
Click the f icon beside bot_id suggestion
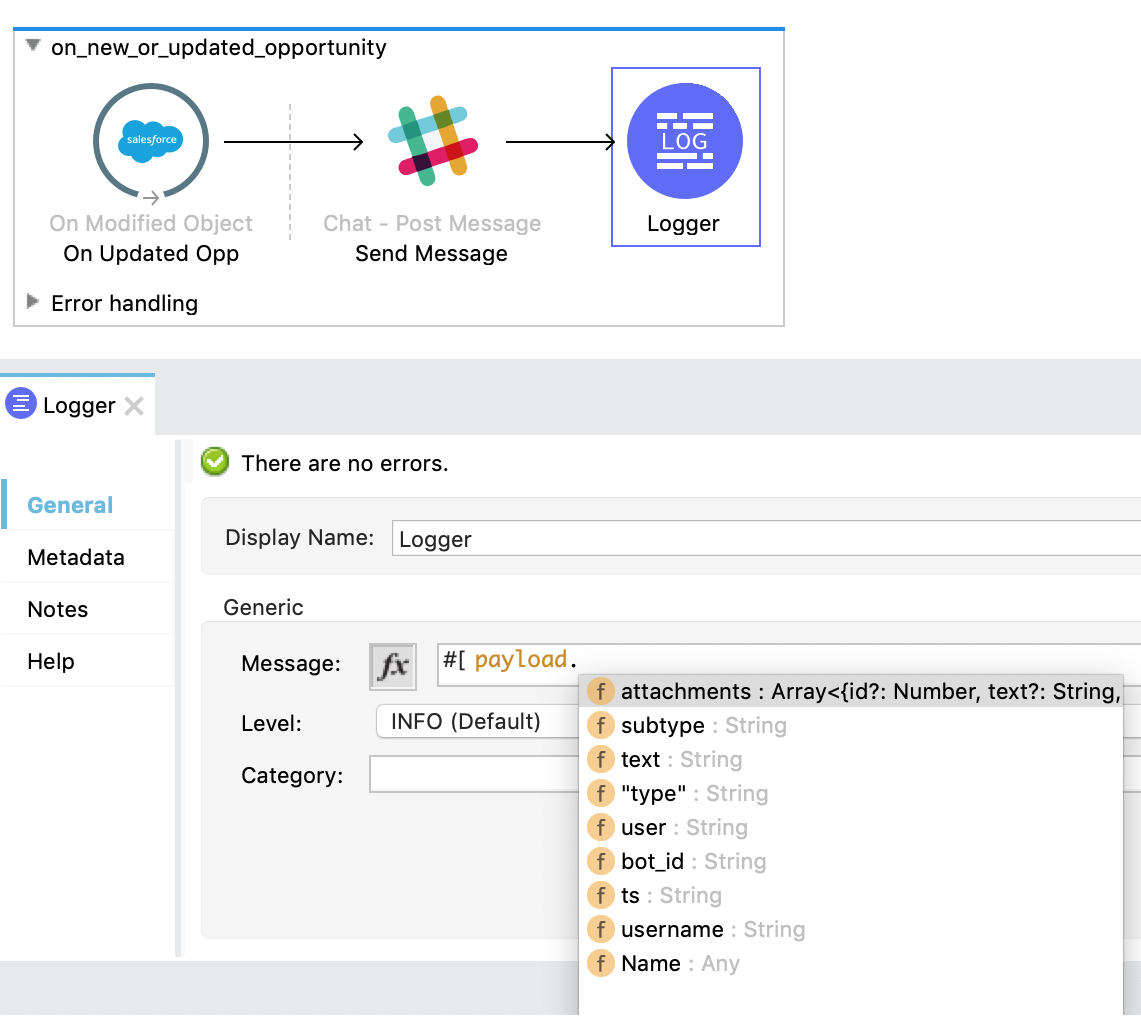tap(601, 861)
